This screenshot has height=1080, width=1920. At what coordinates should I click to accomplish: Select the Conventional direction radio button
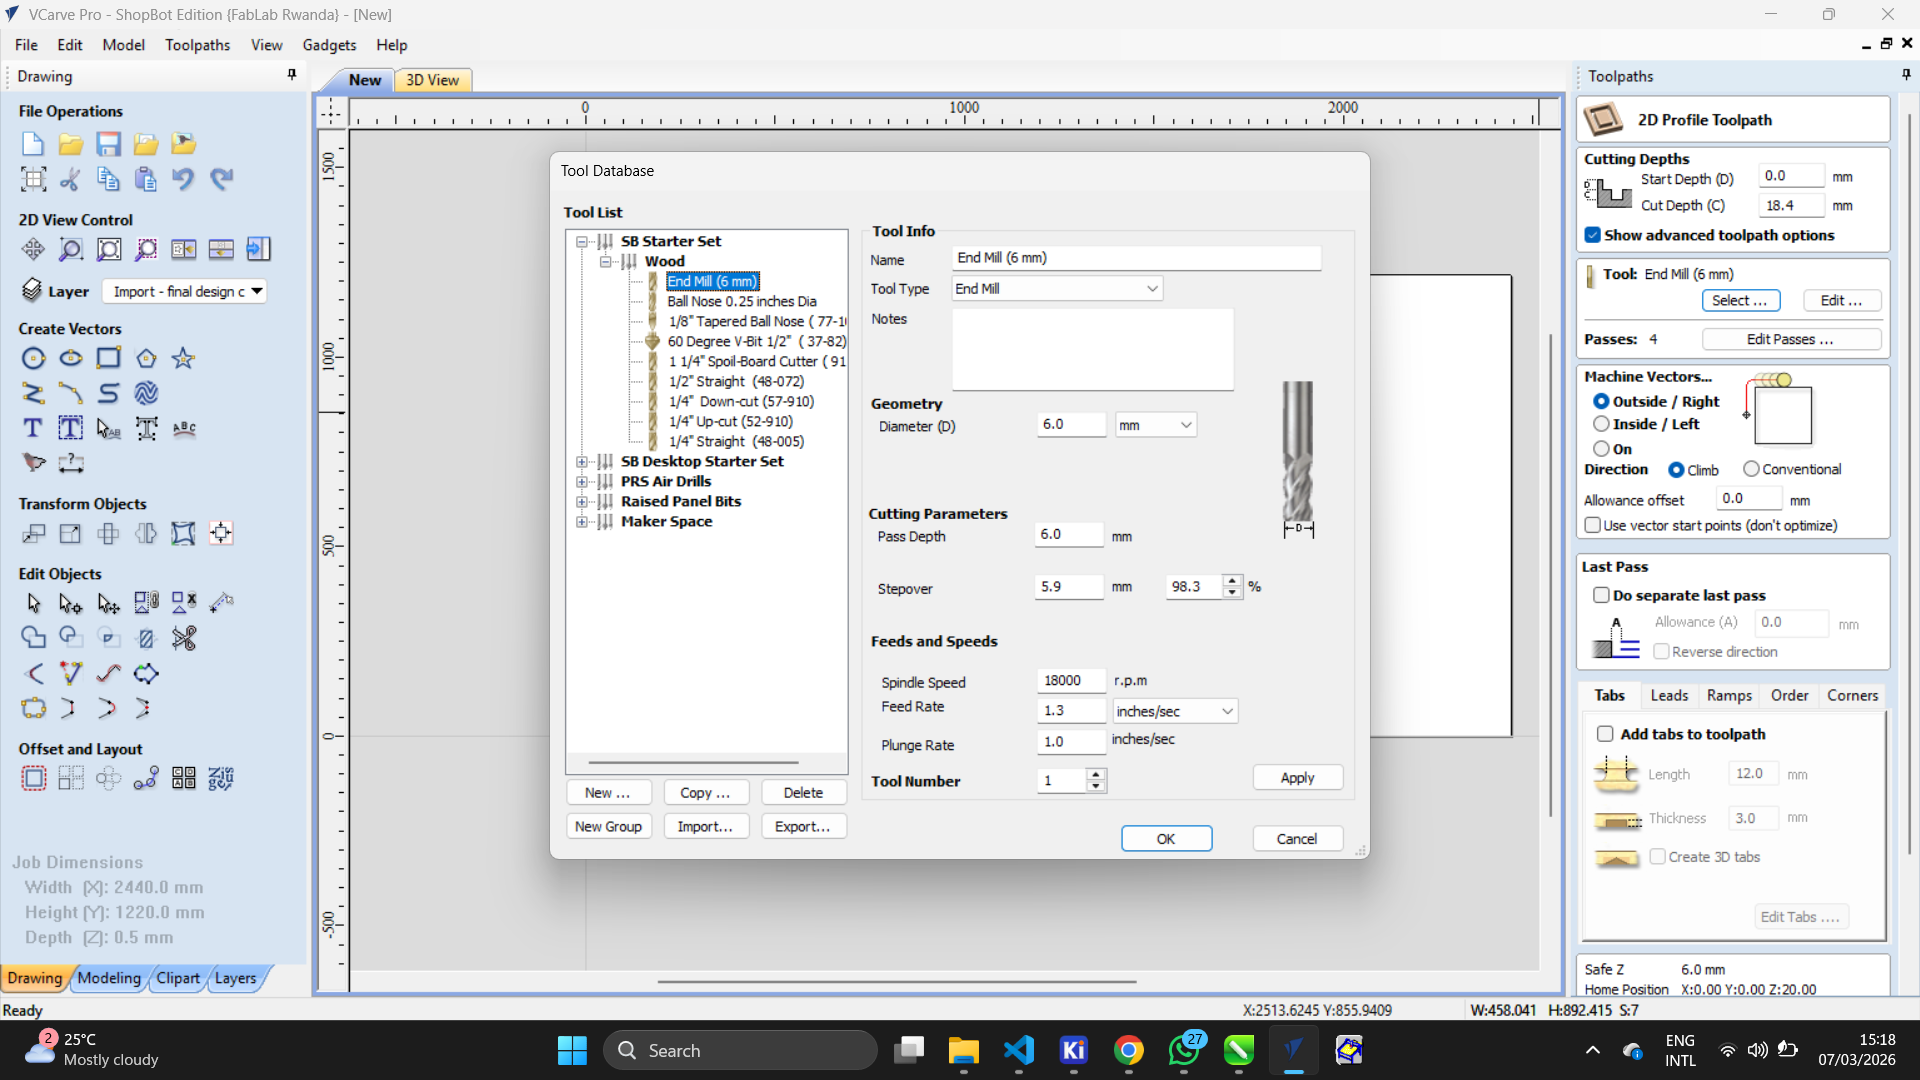click(x=1751, y=469)
